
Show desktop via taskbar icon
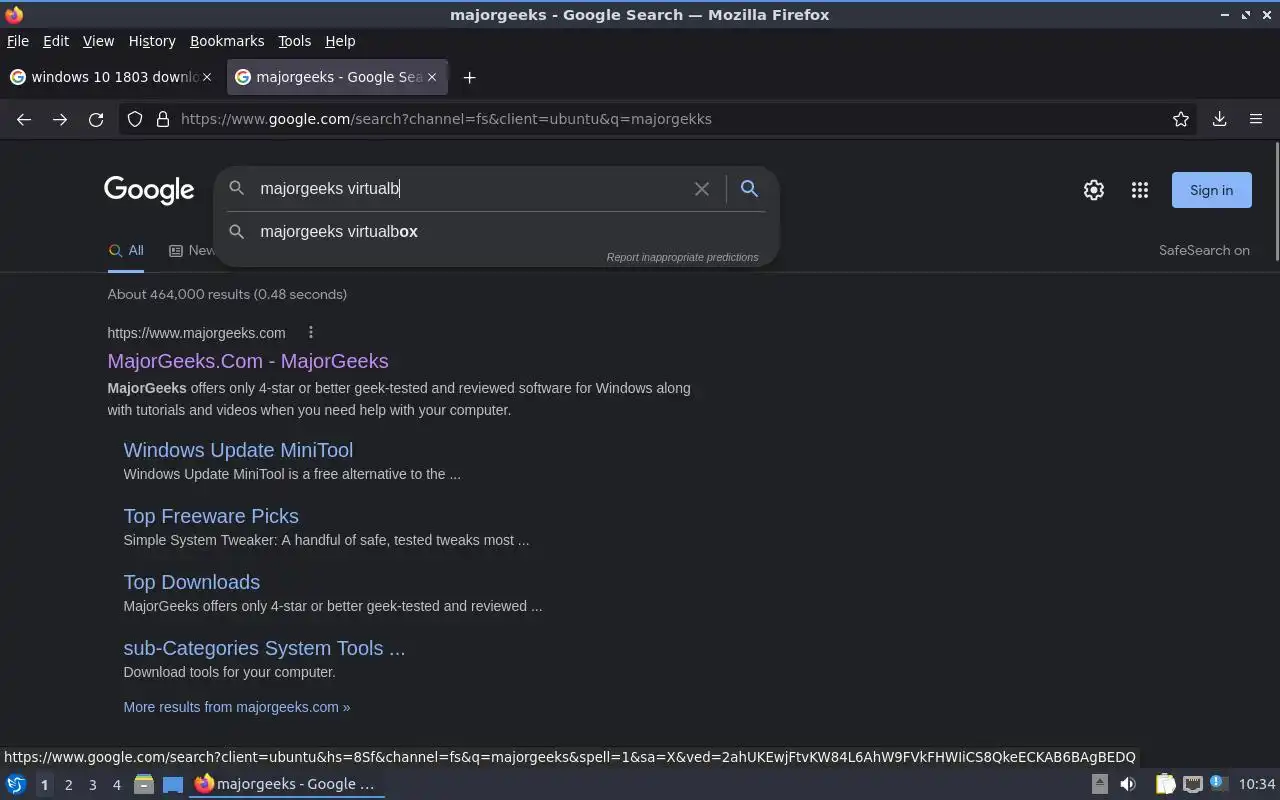[x=173, y=784]
